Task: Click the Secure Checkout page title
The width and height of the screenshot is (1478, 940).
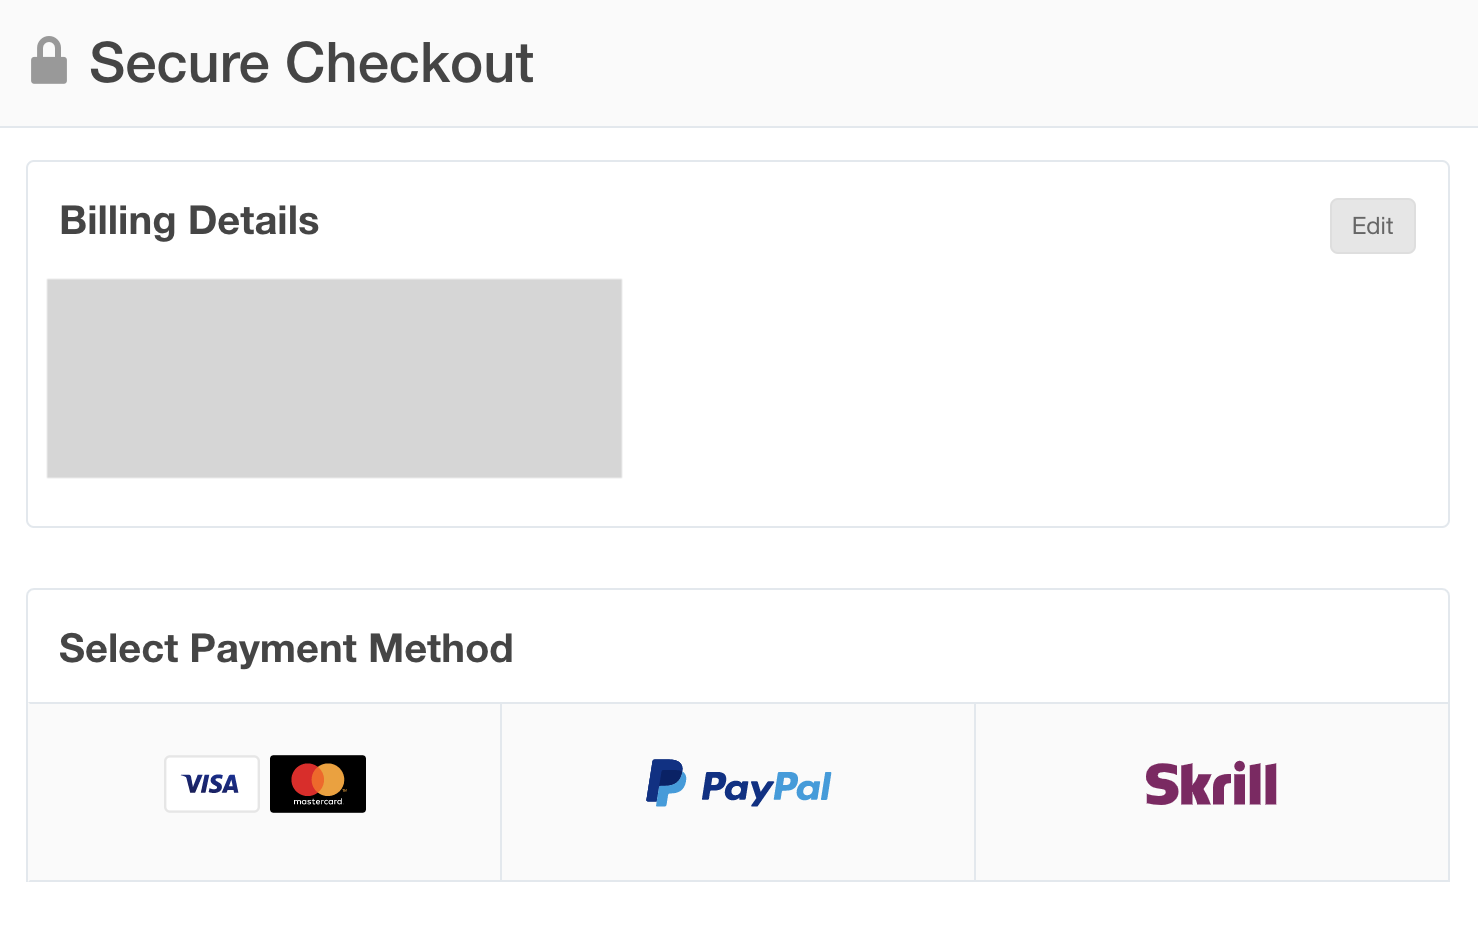Action: coord(311,63)
